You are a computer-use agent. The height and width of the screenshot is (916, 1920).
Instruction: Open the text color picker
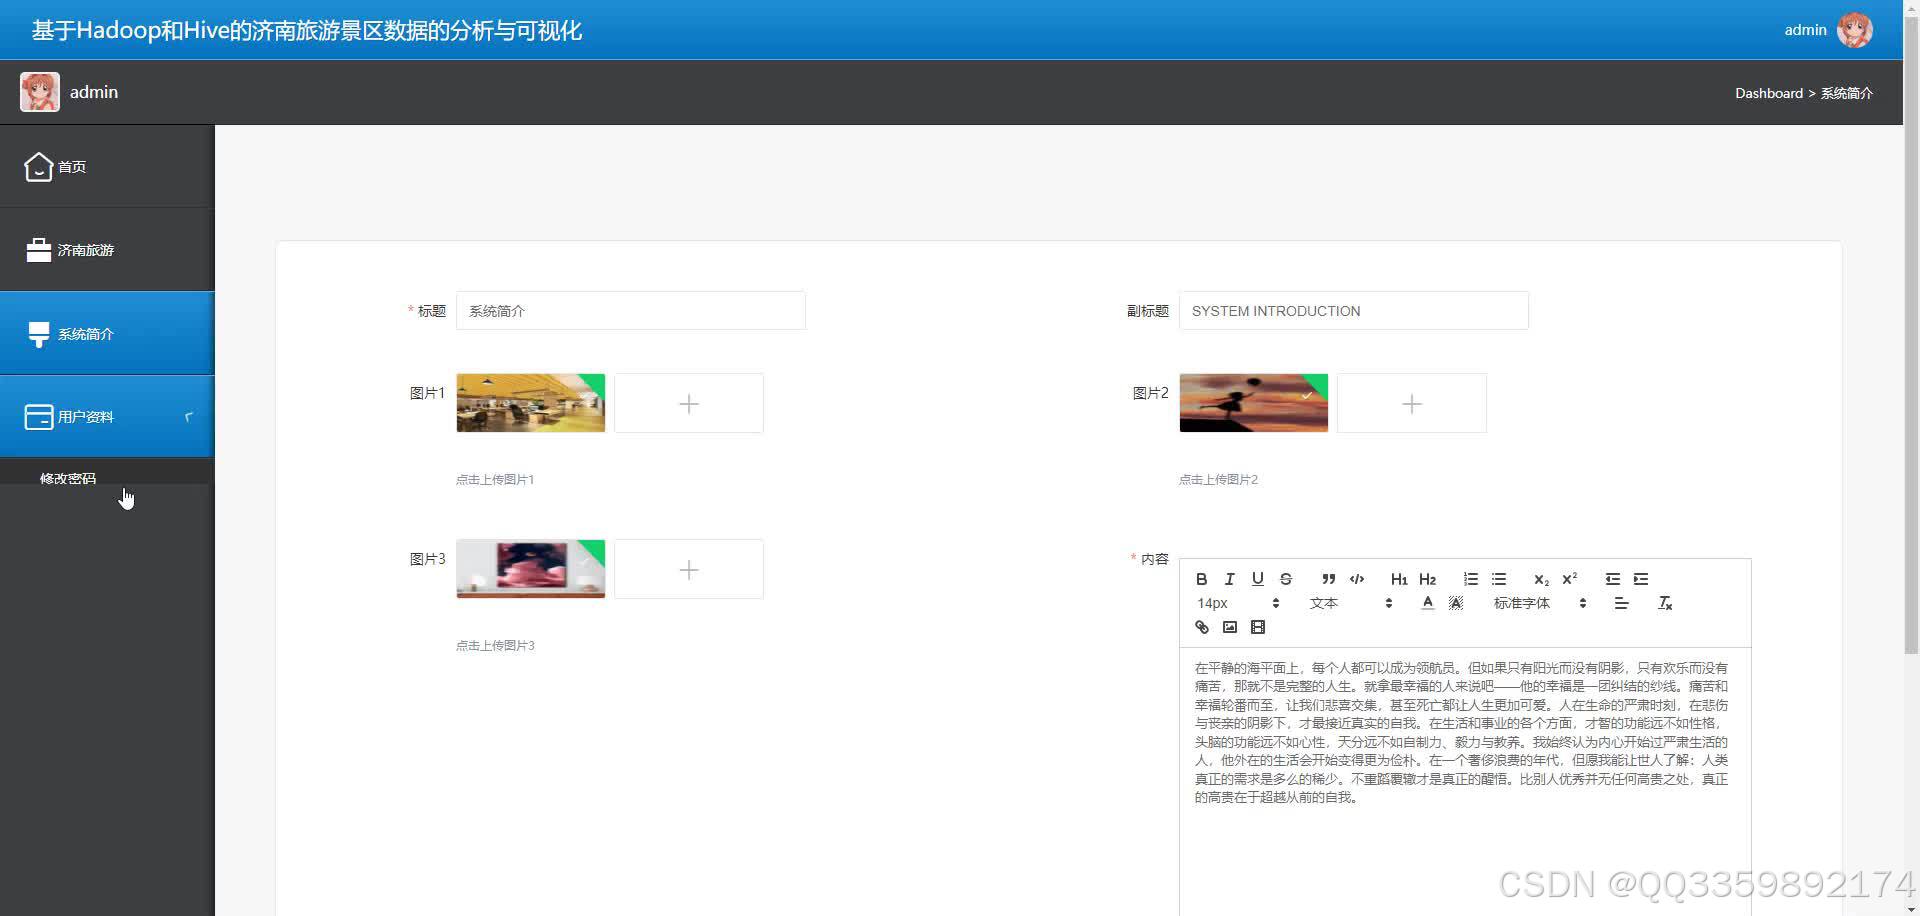[x=1428, y=602]
